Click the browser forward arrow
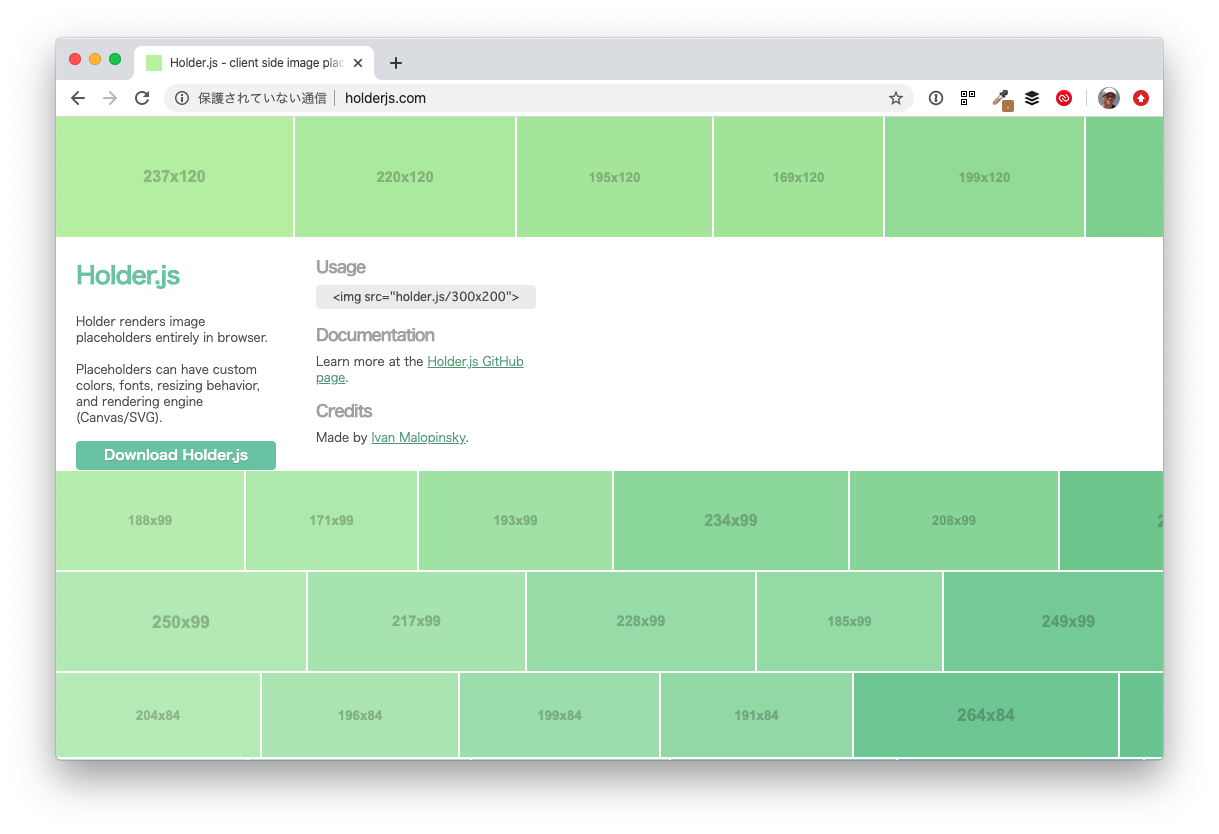The height and width of the screenshot is (834, 1219). pos(110,98)
